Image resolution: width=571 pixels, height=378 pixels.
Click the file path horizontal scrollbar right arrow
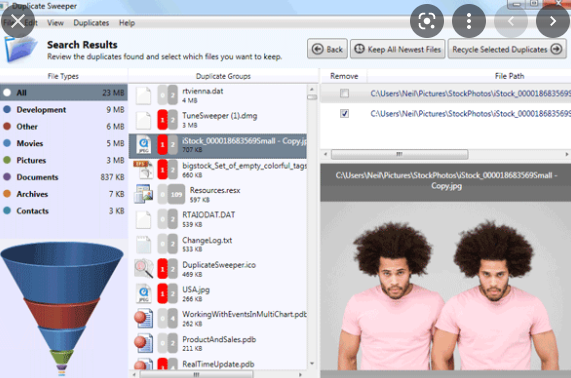[x=567, y=154]
